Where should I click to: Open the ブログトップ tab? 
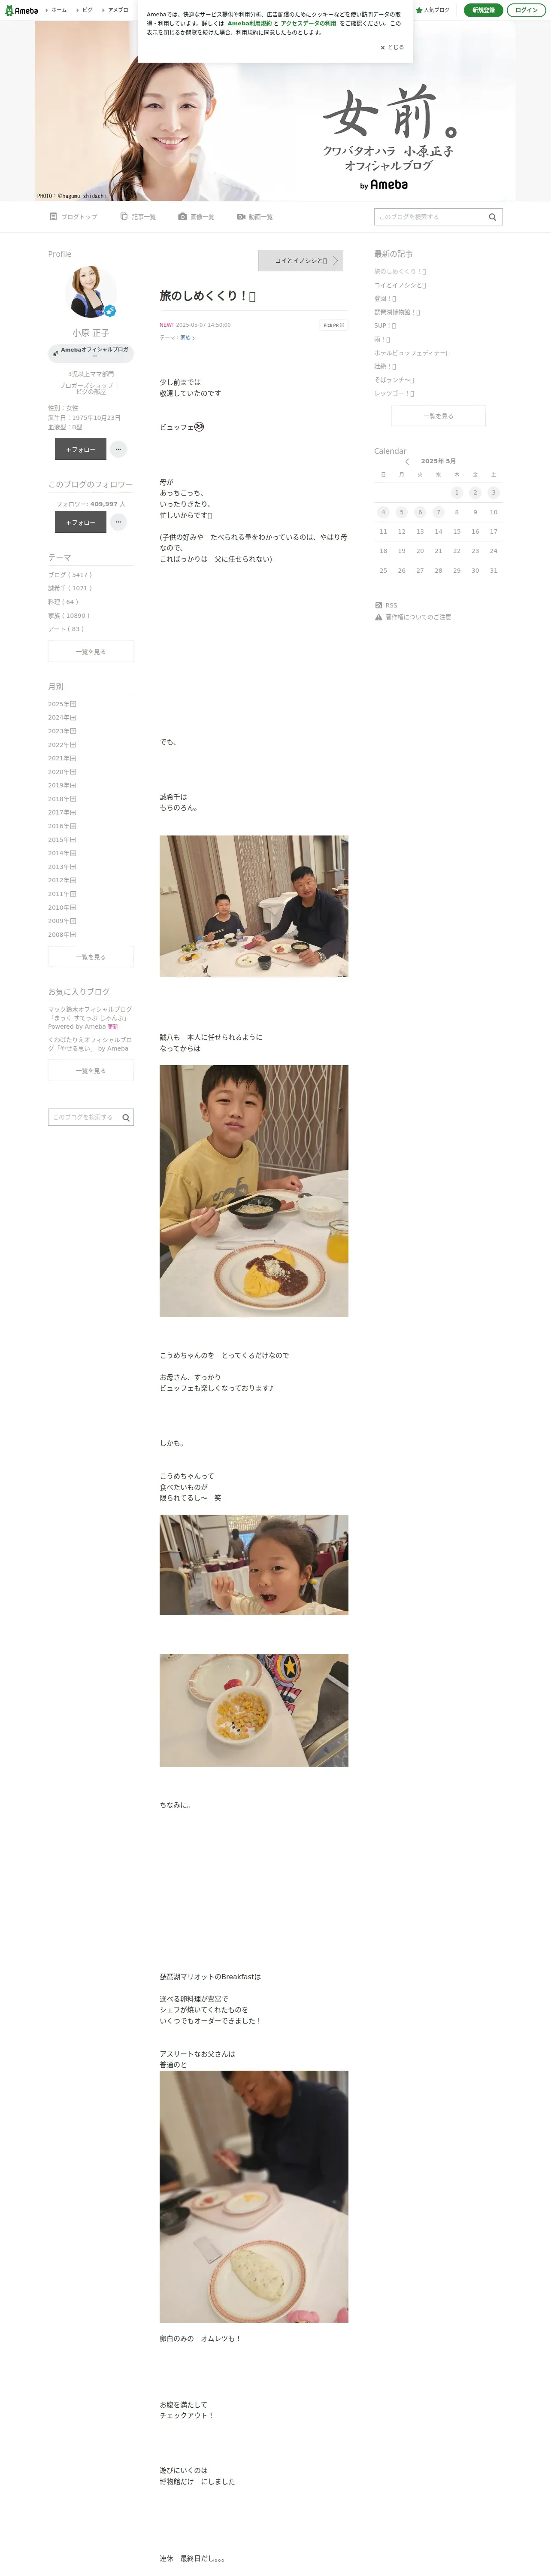[74, 217]
